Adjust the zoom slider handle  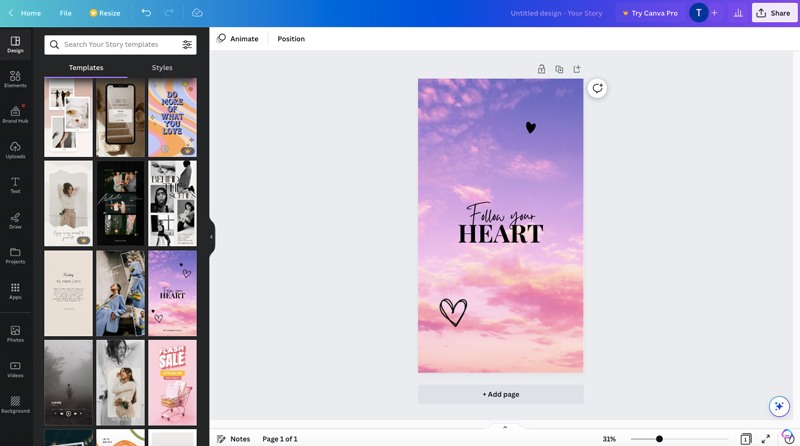(659, 439)
